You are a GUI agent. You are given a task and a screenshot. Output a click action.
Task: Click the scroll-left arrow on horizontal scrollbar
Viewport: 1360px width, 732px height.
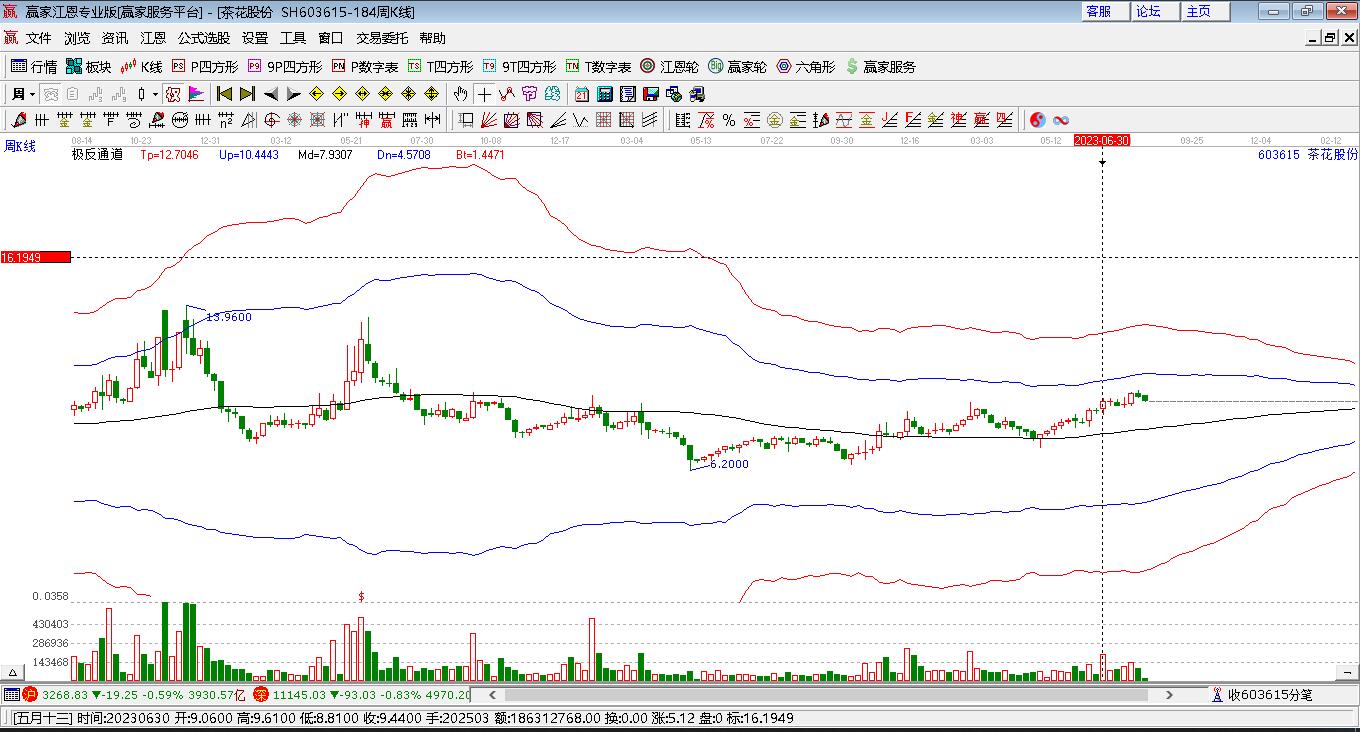pyautogui.click(x=491, y=695)
